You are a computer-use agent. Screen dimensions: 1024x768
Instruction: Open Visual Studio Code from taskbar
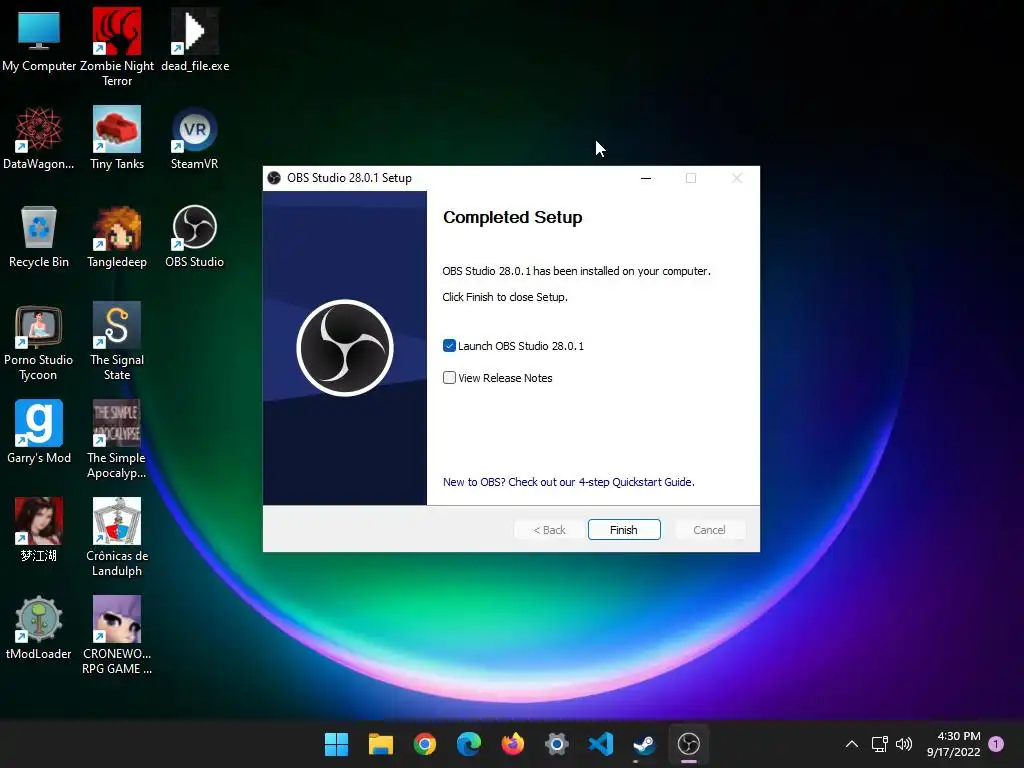pos(601,744)
